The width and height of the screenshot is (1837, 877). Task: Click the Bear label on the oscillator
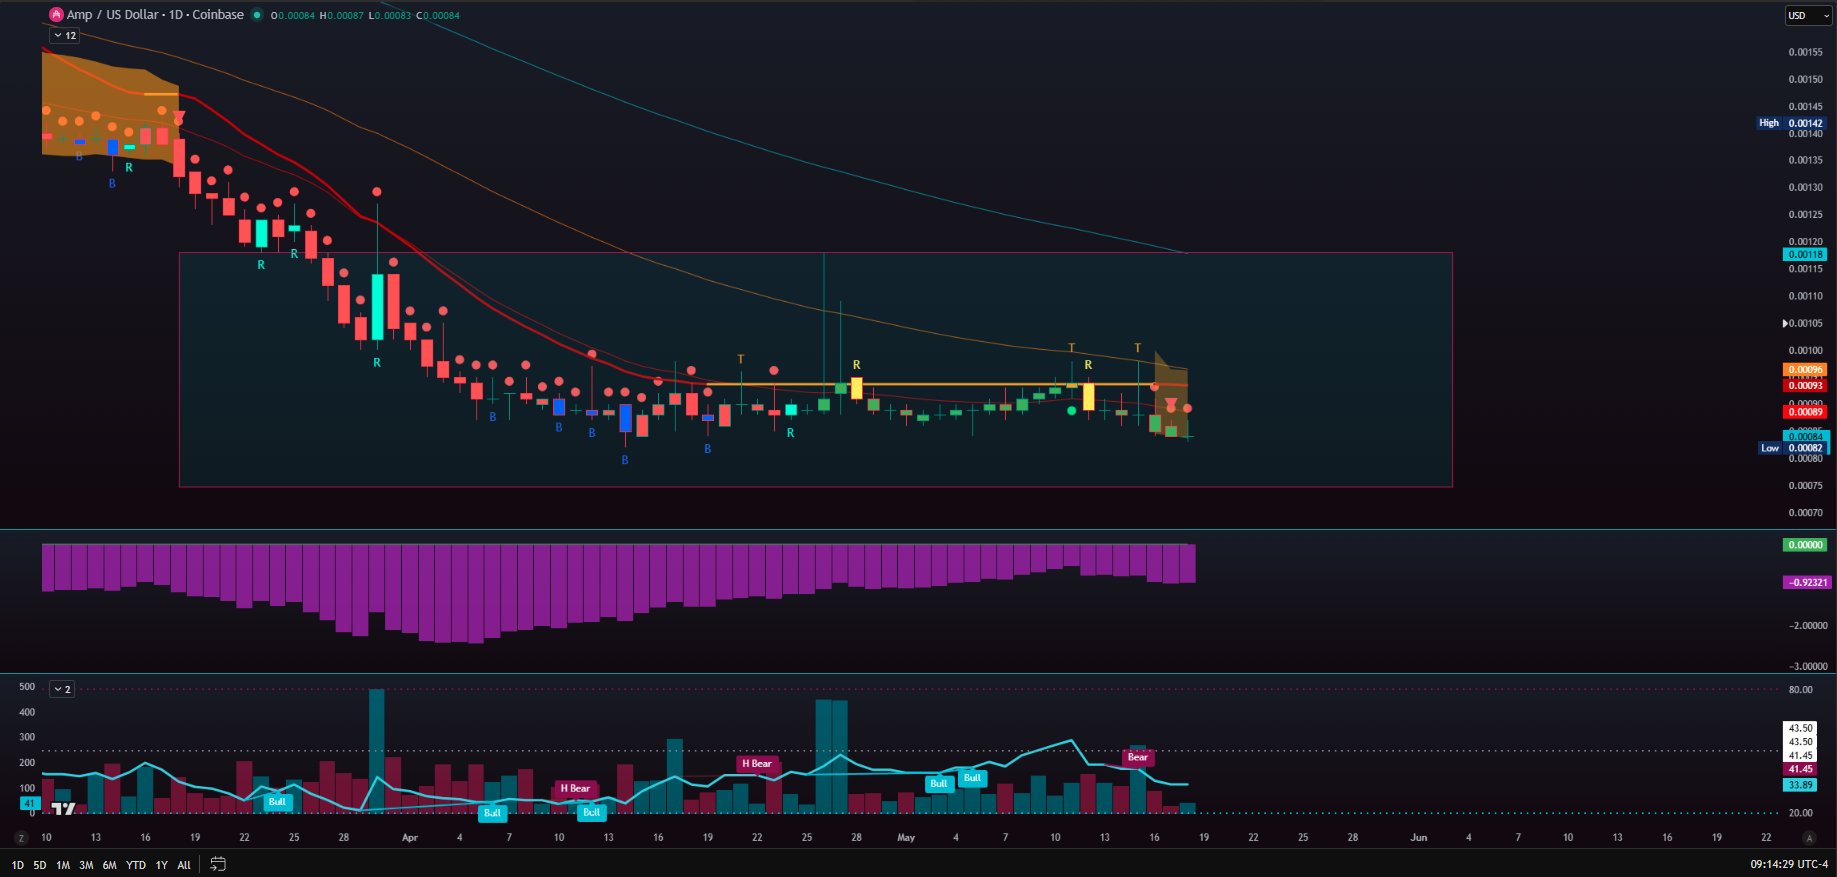[x=1138, y=757]
